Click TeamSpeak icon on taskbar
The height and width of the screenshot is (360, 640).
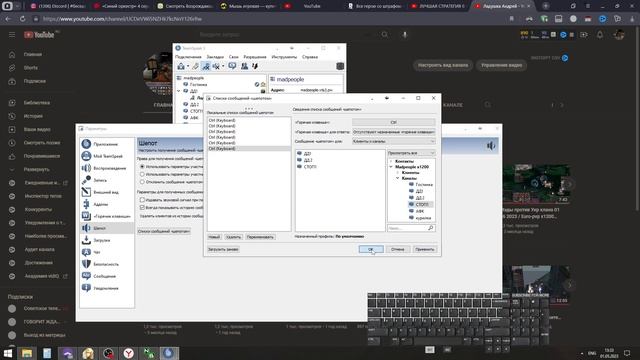coord(169,353)
